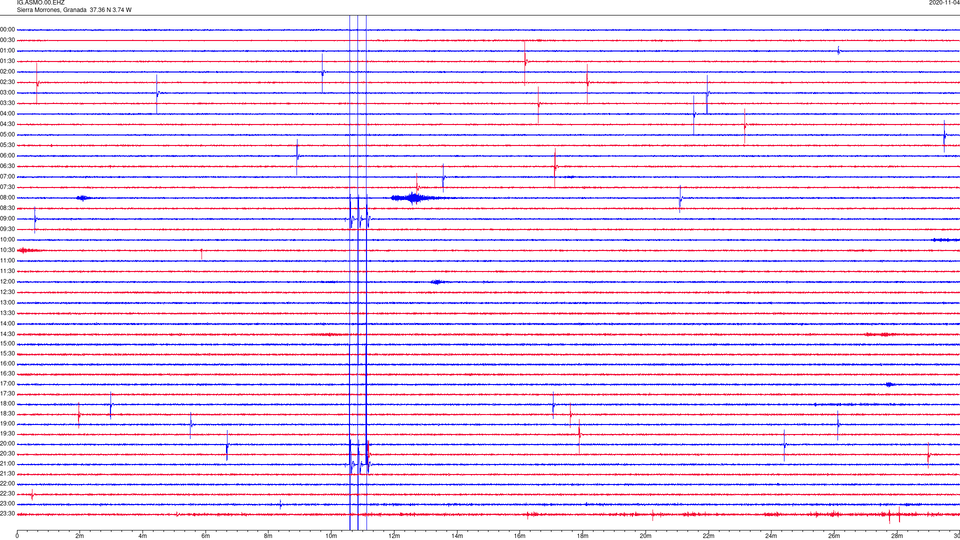Image resolution: width=960 pixels, height=540 pixels.
Task: Select the 00:00 trace time label
Action: [x=7, y=29]
